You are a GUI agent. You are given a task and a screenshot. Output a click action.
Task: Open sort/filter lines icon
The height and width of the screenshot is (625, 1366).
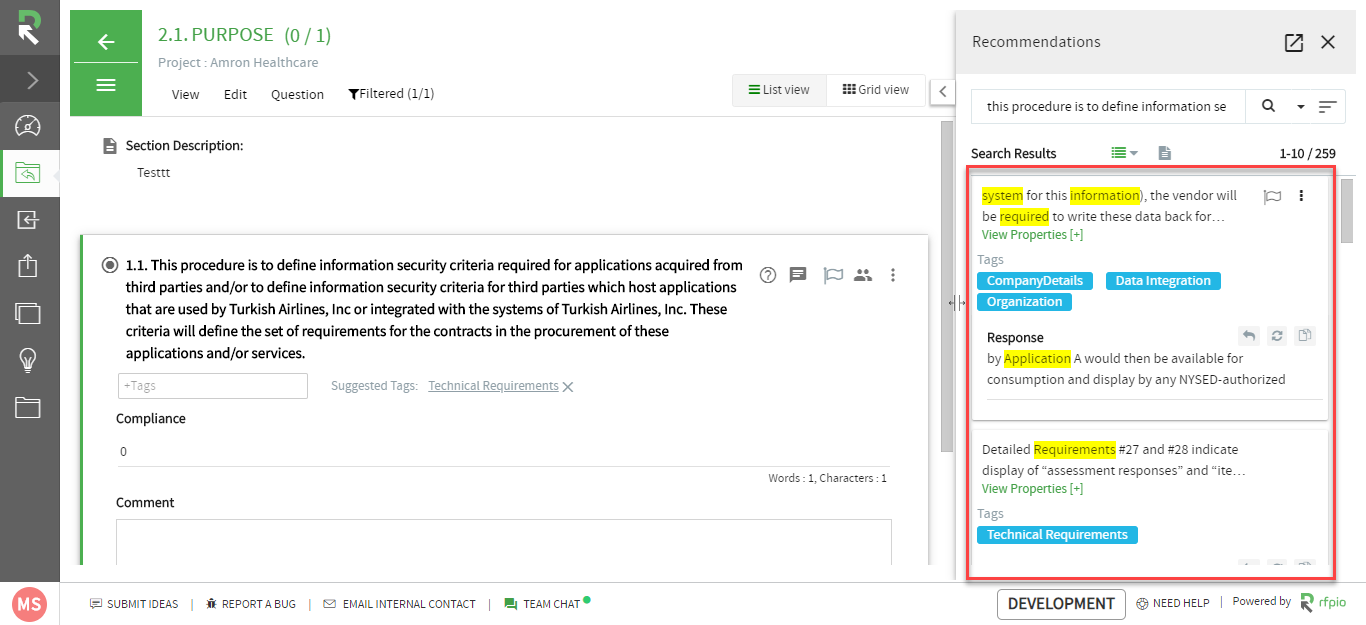click(1328, 107)
